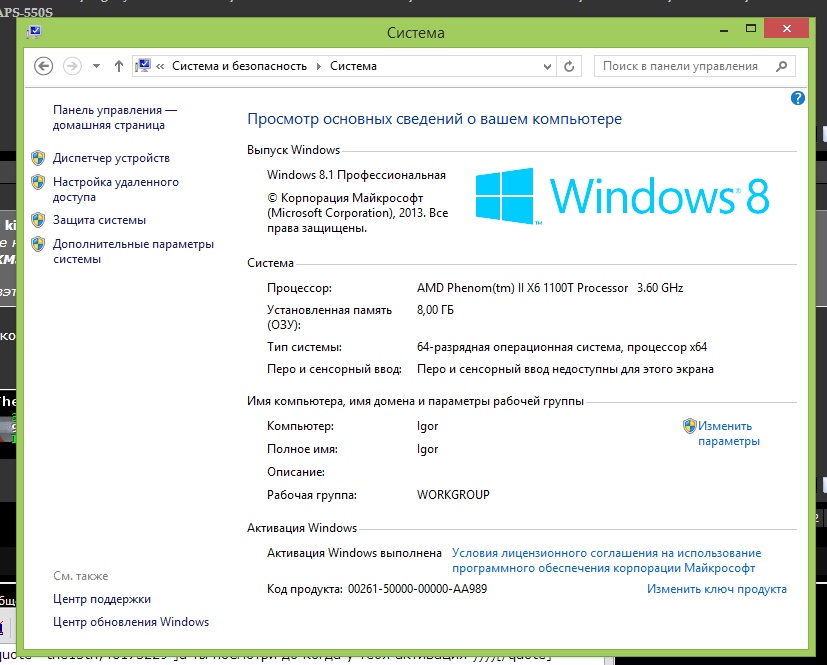This screenshot has height=665, width=827.
Task: Click the 'Процессор:' label
Action: (x=300, y=288)
